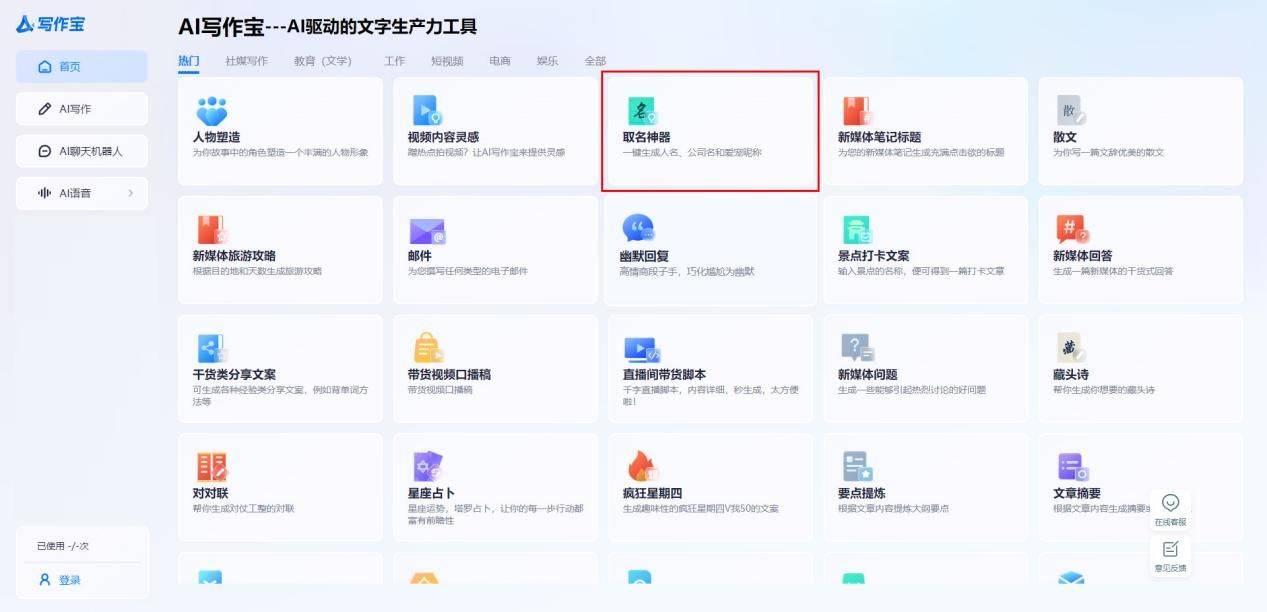Image resolution: width=1267 pixels, height=612 pixels.
Task: Select the 幽默回复 chat bubble icon
Action: (x=637, y=229)
